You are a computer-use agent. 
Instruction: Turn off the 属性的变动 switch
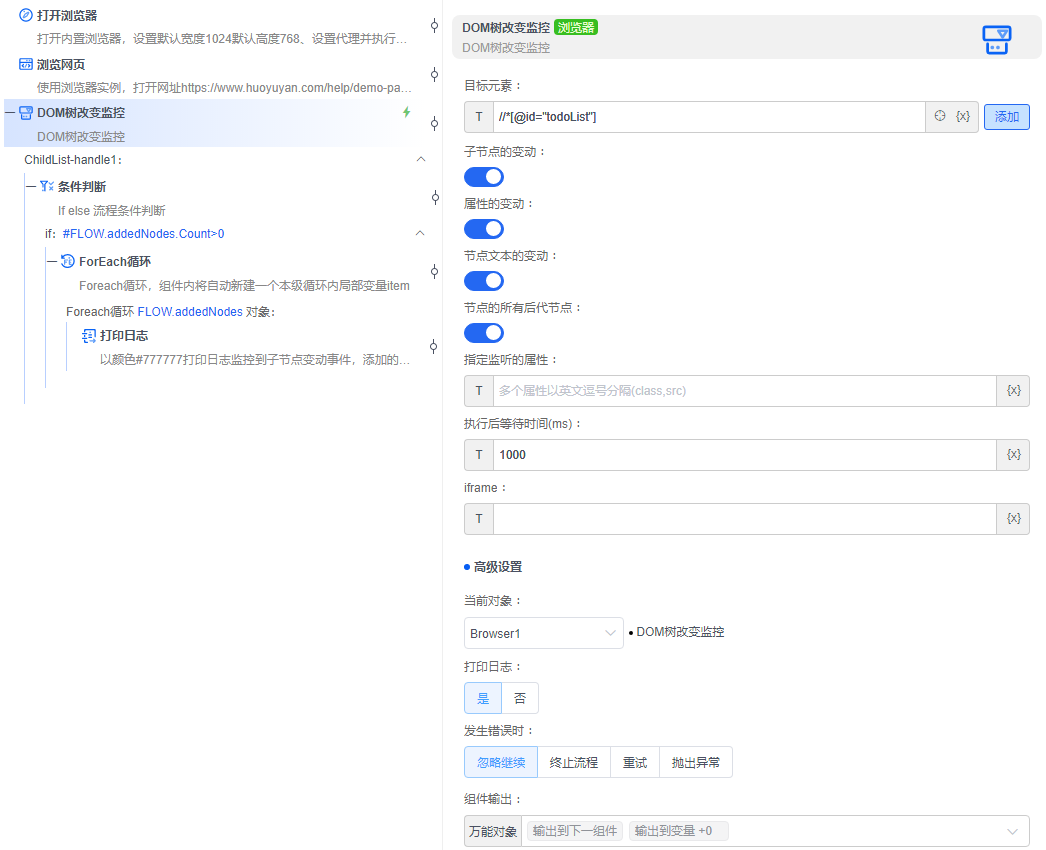484,229
